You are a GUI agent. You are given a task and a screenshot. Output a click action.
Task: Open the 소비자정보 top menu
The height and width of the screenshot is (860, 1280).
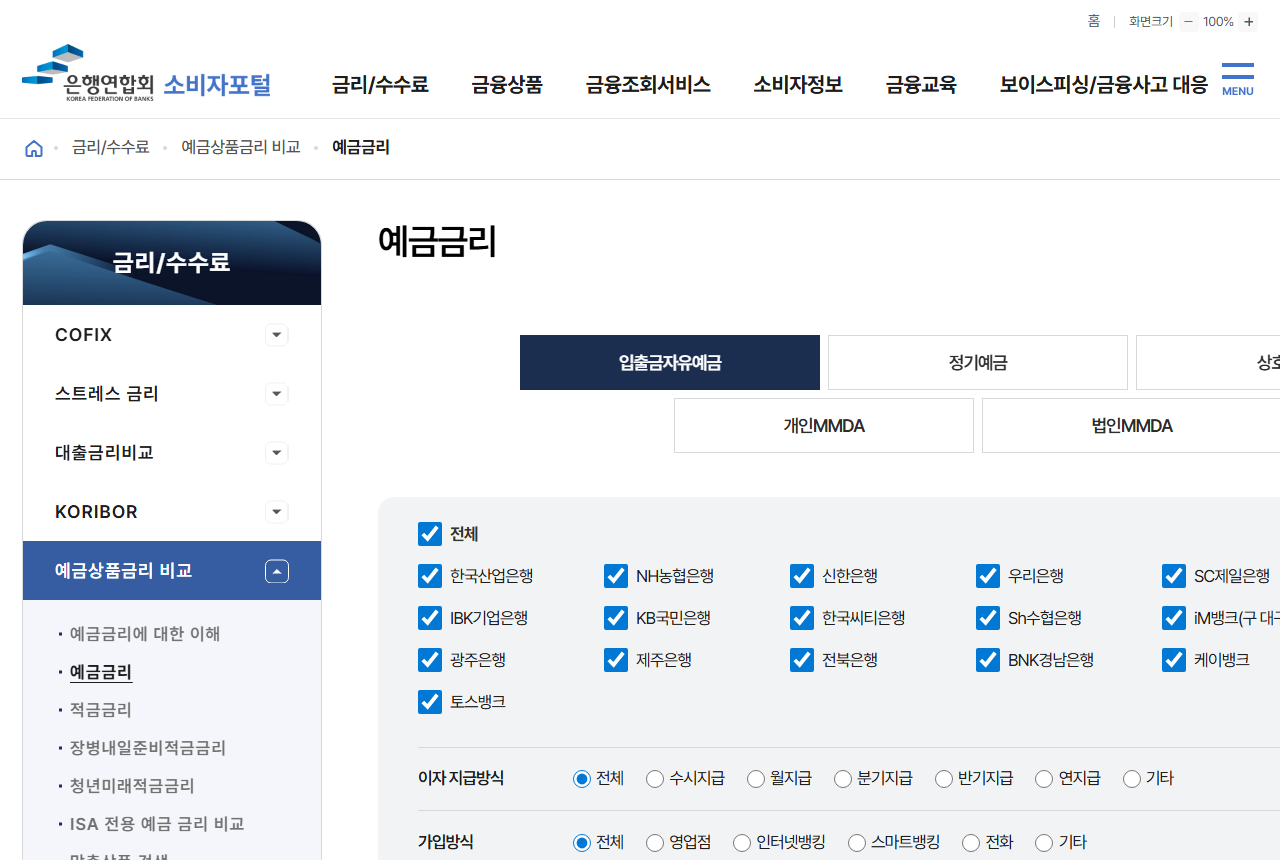click(x=798, y=85)
